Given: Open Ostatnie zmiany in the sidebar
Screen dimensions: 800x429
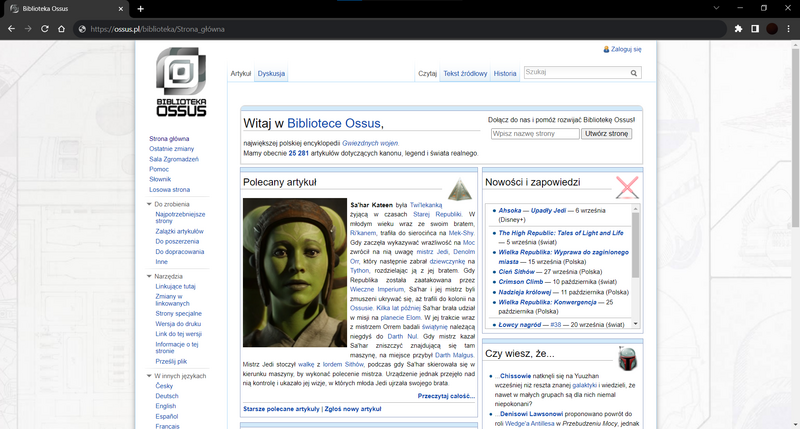Looking at the screenshot, I should (171, 149).
